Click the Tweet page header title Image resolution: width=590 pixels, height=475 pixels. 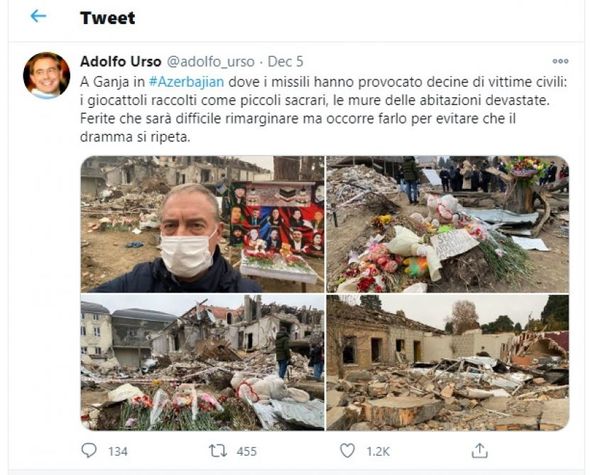108,18
